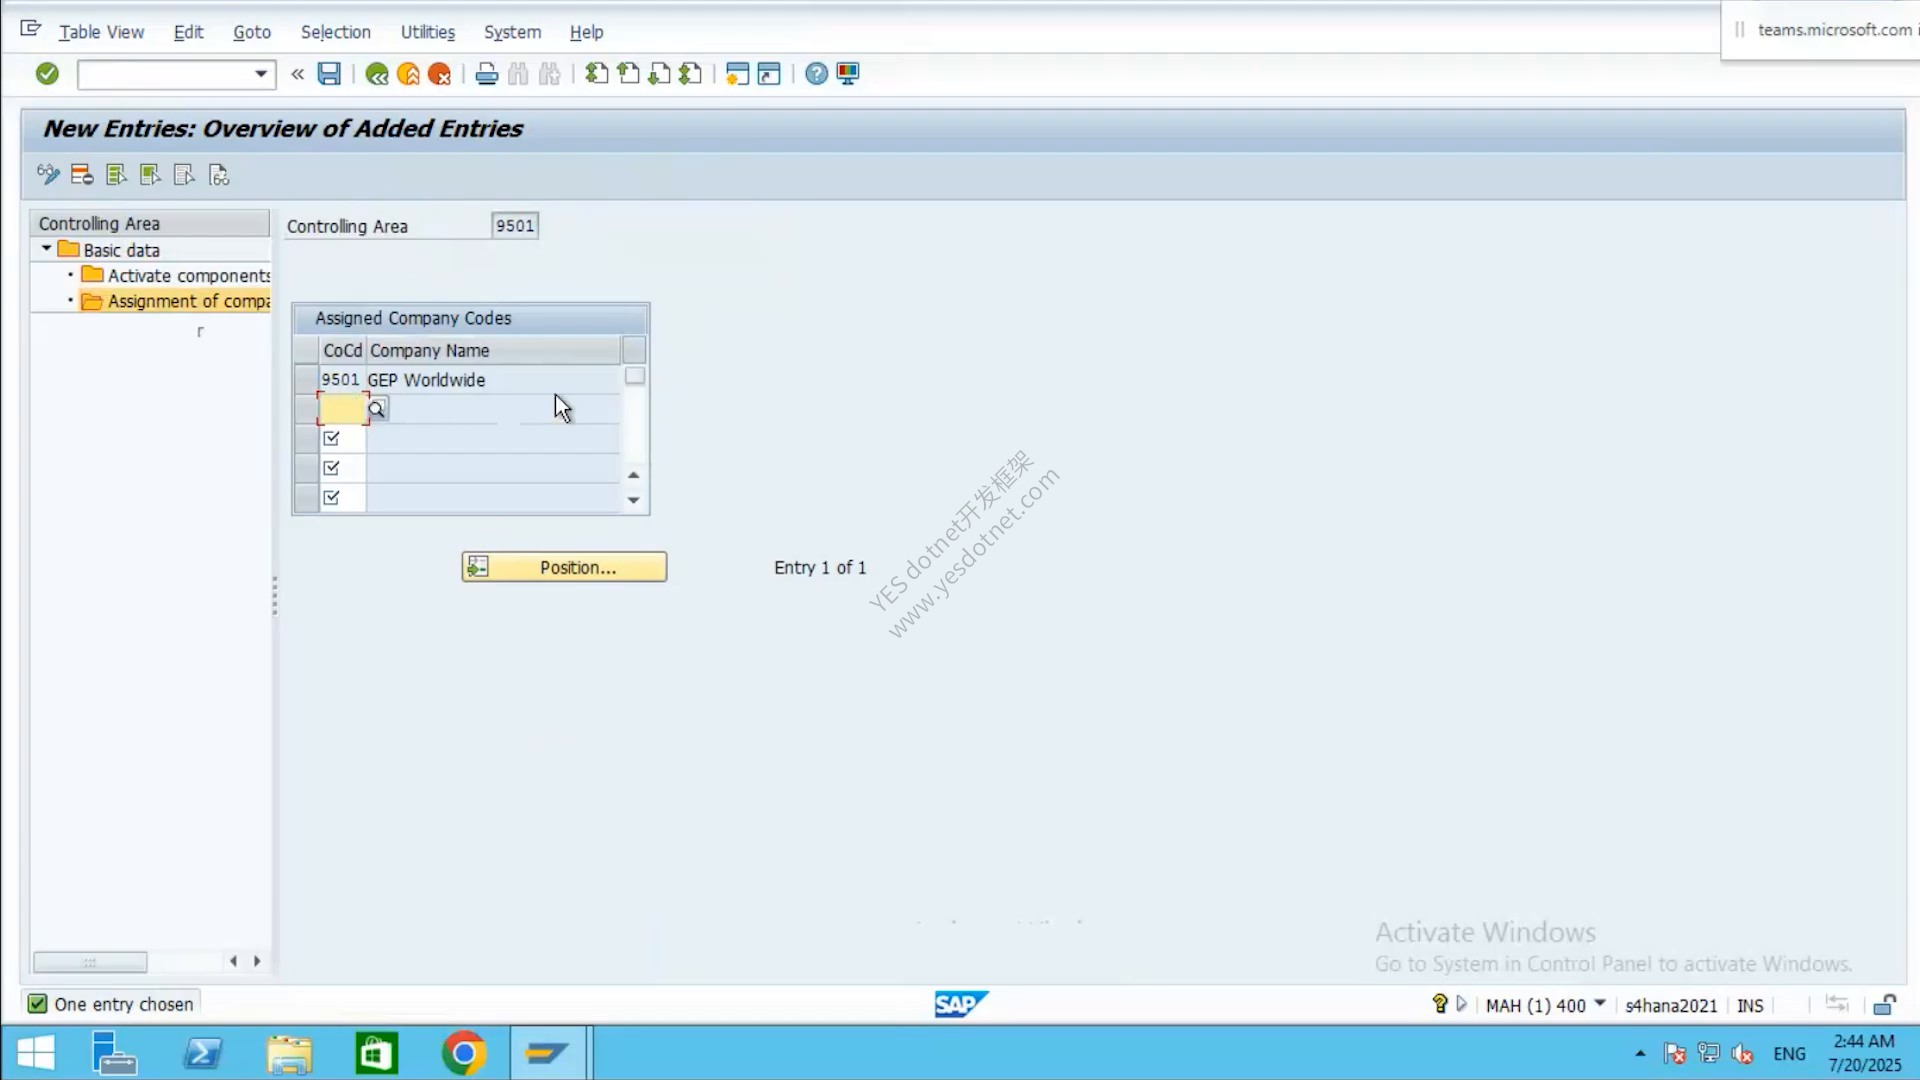
Task: Select the row for GEP Worldwide
Action: point(306,380)
